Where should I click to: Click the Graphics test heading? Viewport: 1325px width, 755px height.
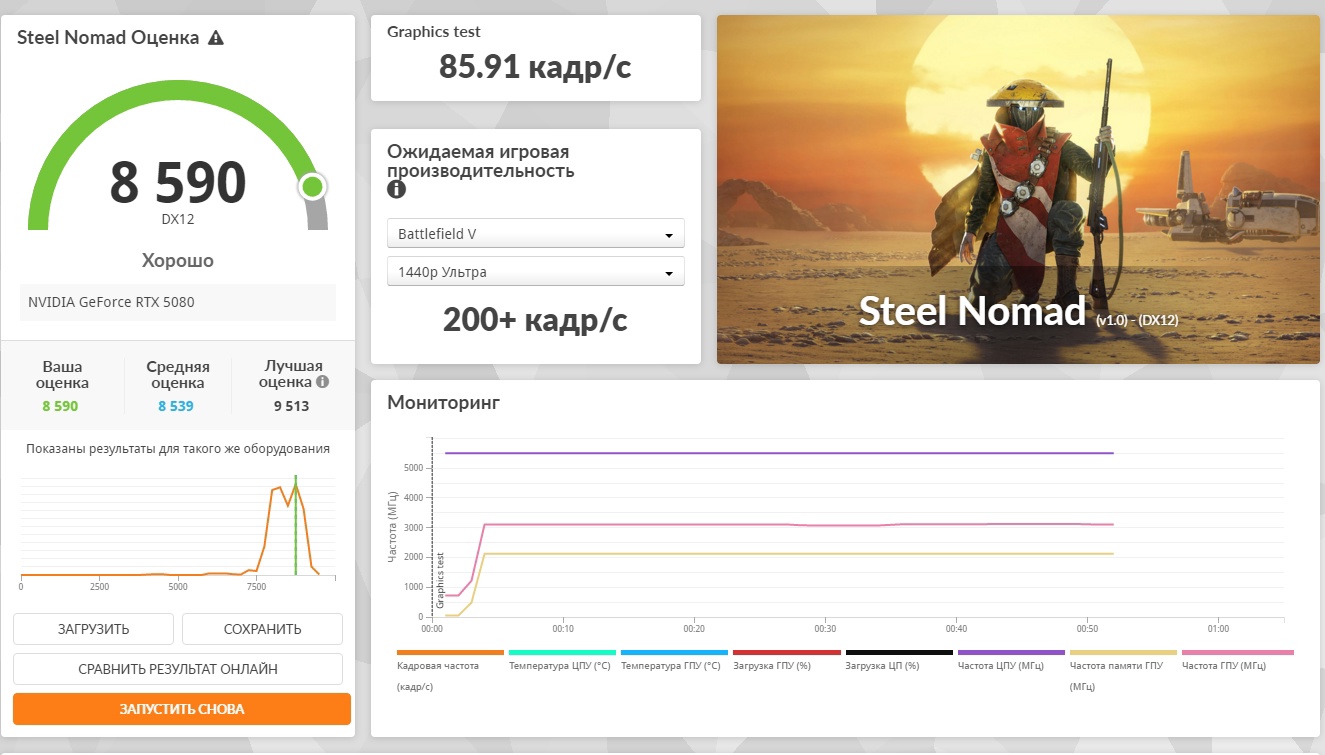(434, 32)
